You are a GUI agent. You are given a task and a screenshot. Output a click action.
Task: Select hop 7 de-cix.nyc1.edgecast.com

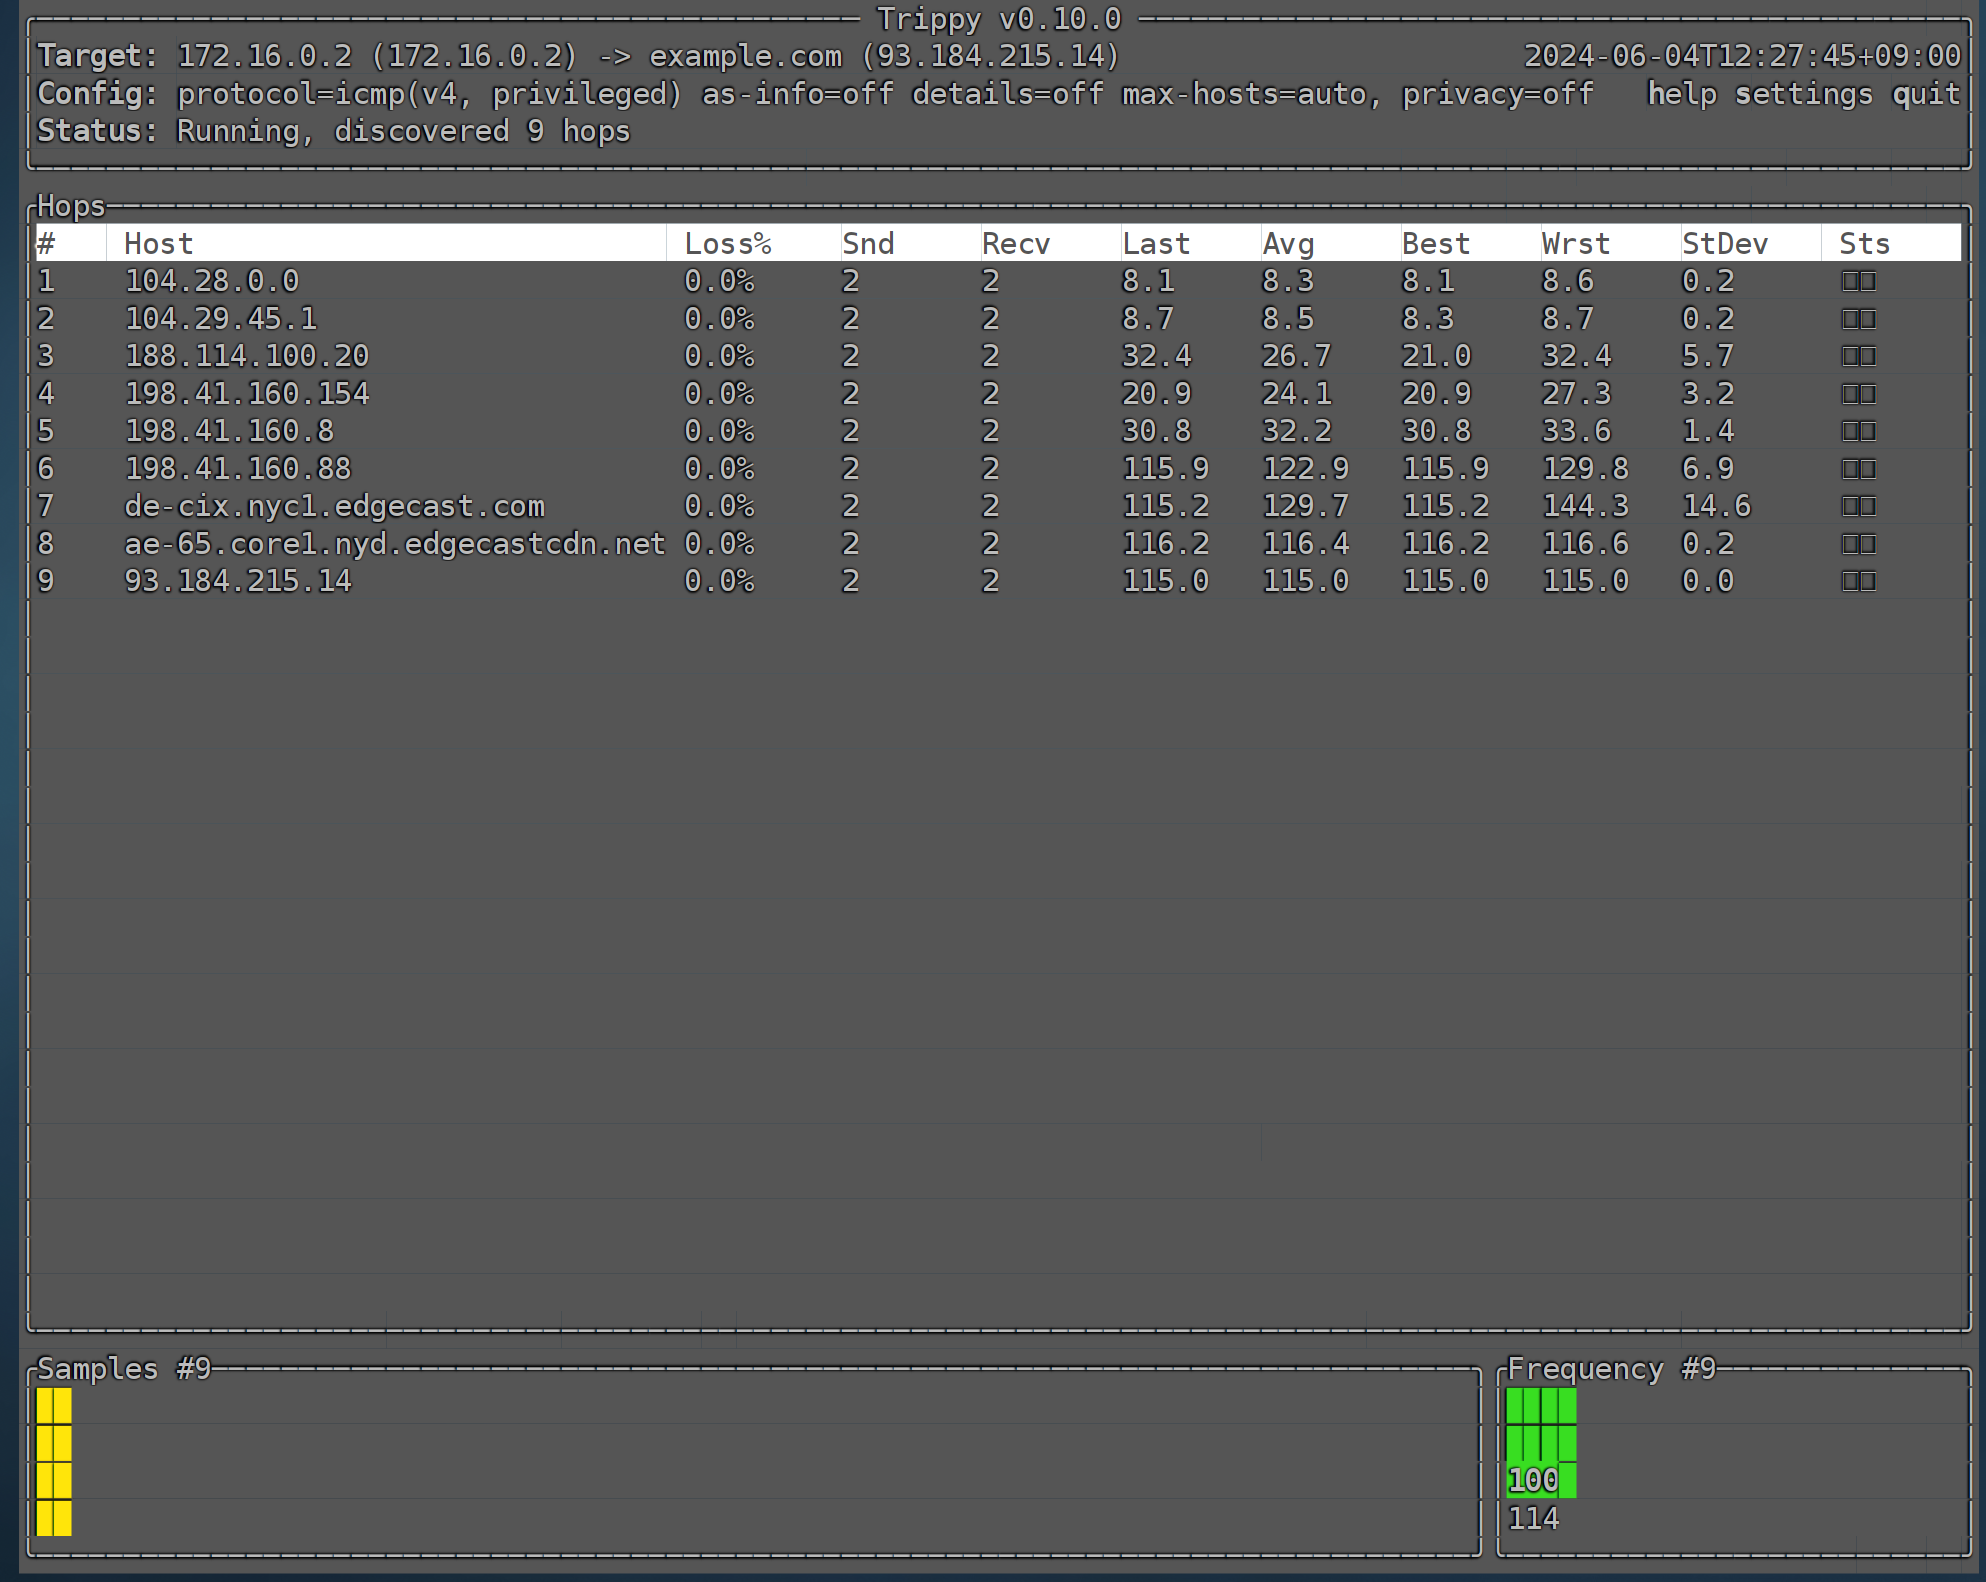coord(334,506)
